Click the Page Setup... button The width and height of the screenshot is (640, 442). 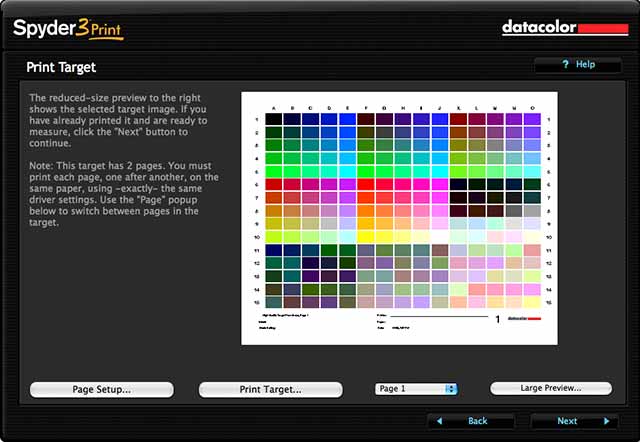point(102,389)
